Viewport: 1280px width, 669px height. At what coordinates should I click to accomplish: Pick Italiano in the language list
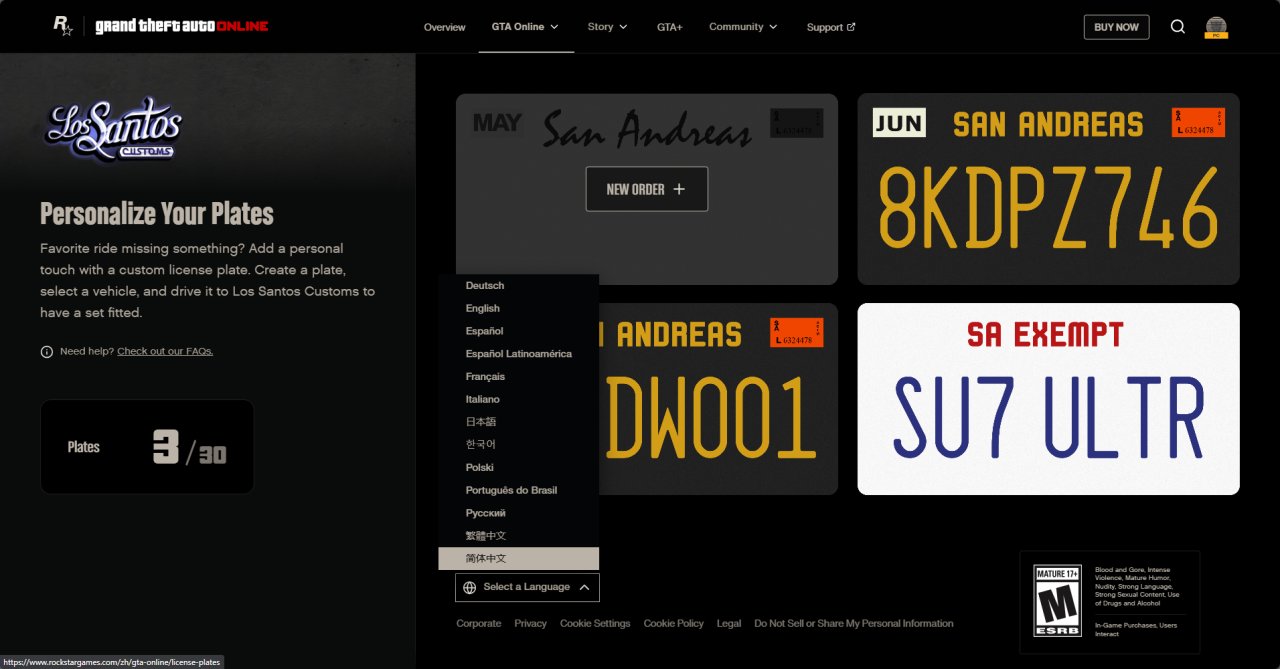(518, 399)
